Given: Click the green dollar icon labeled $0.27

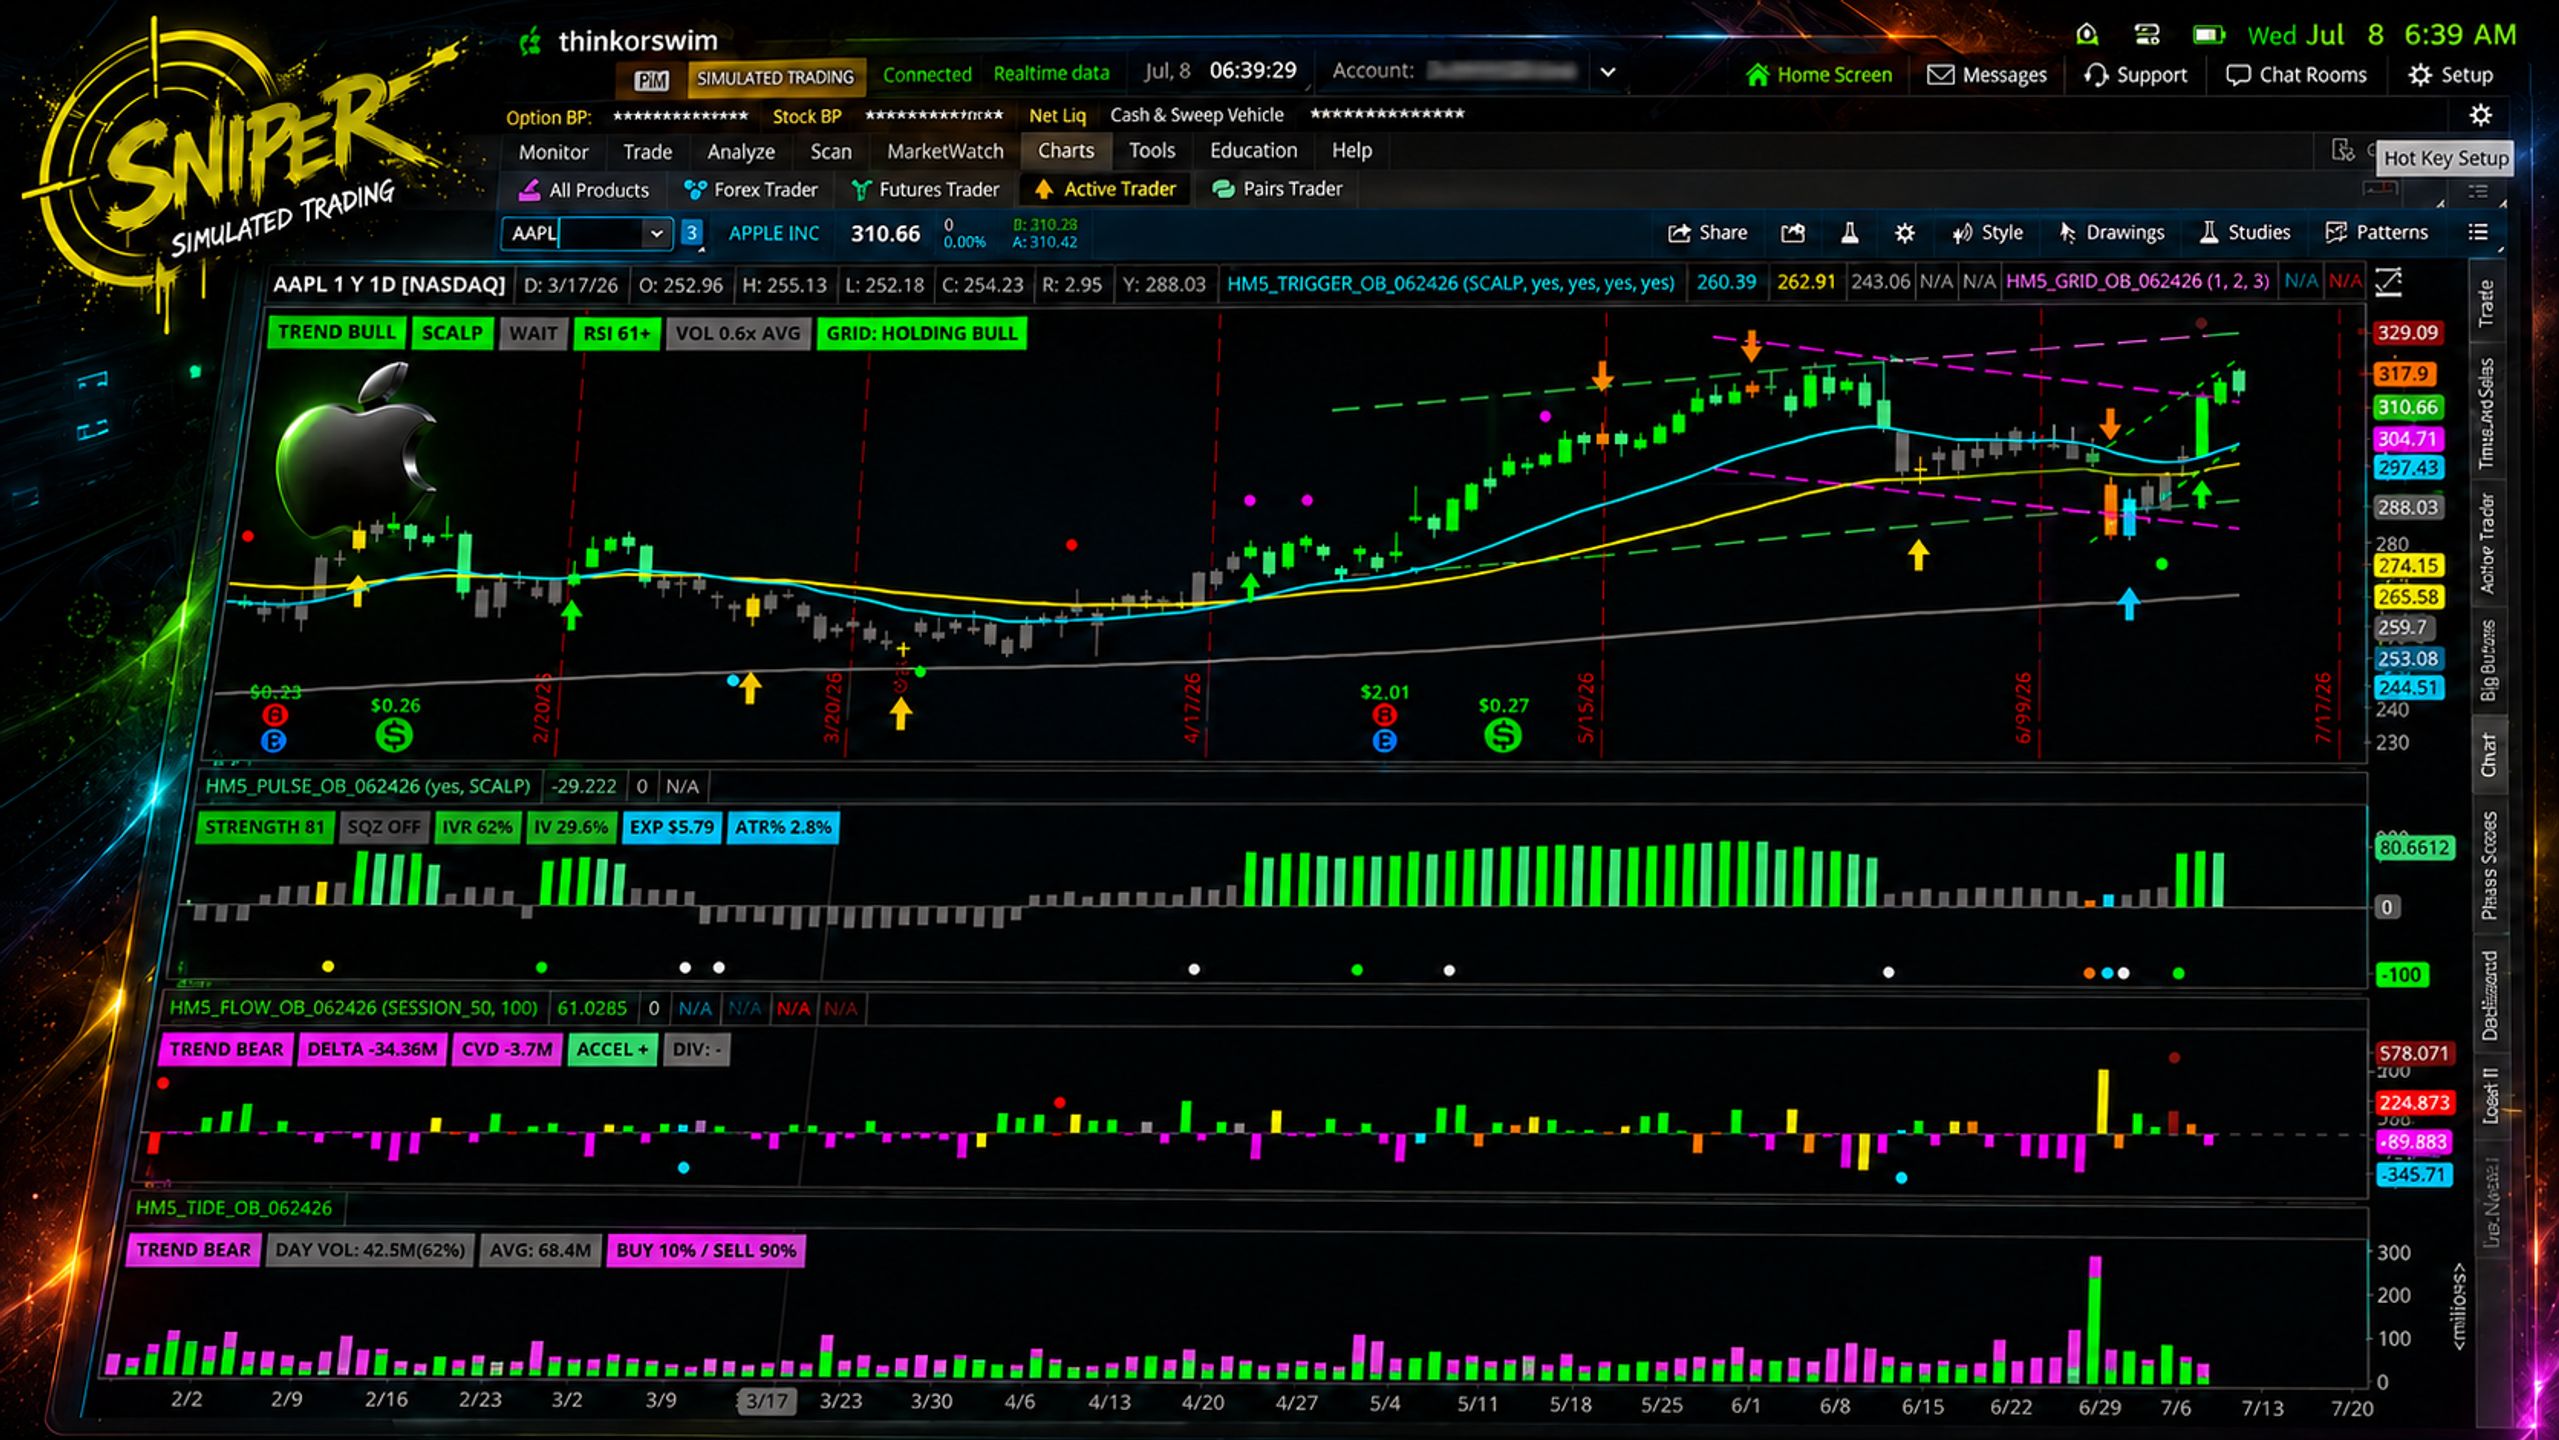Looking at the screenshot, I should tap(1502, 735).
